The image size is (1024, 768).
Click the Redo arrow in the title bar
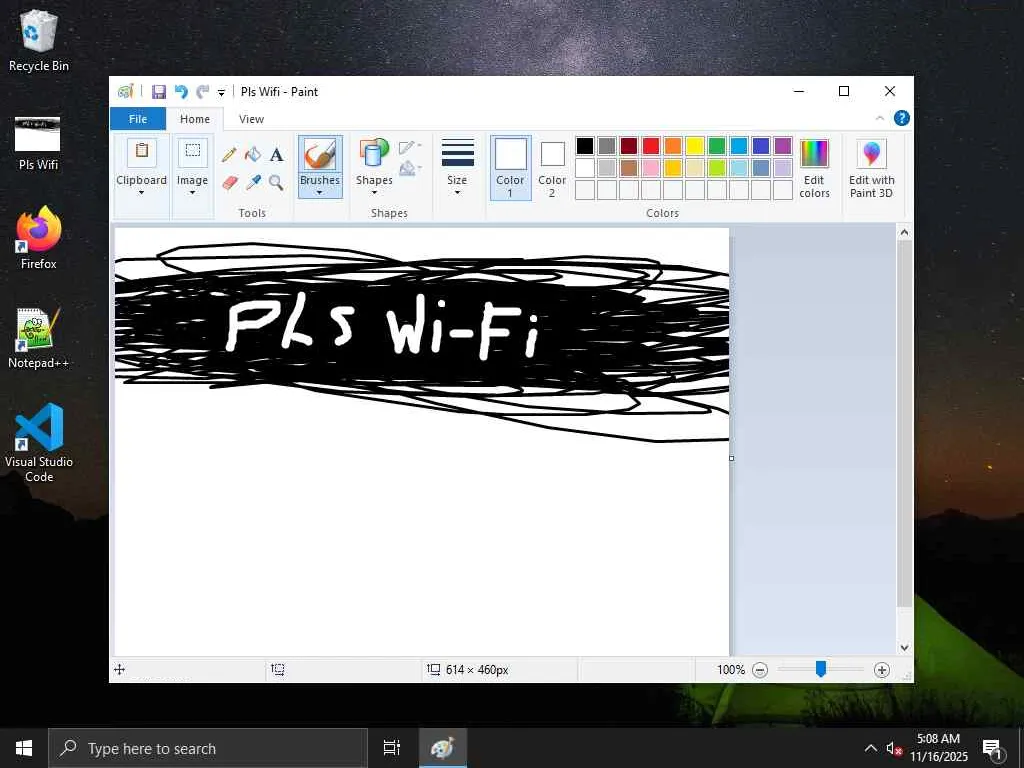coord(202,91)
